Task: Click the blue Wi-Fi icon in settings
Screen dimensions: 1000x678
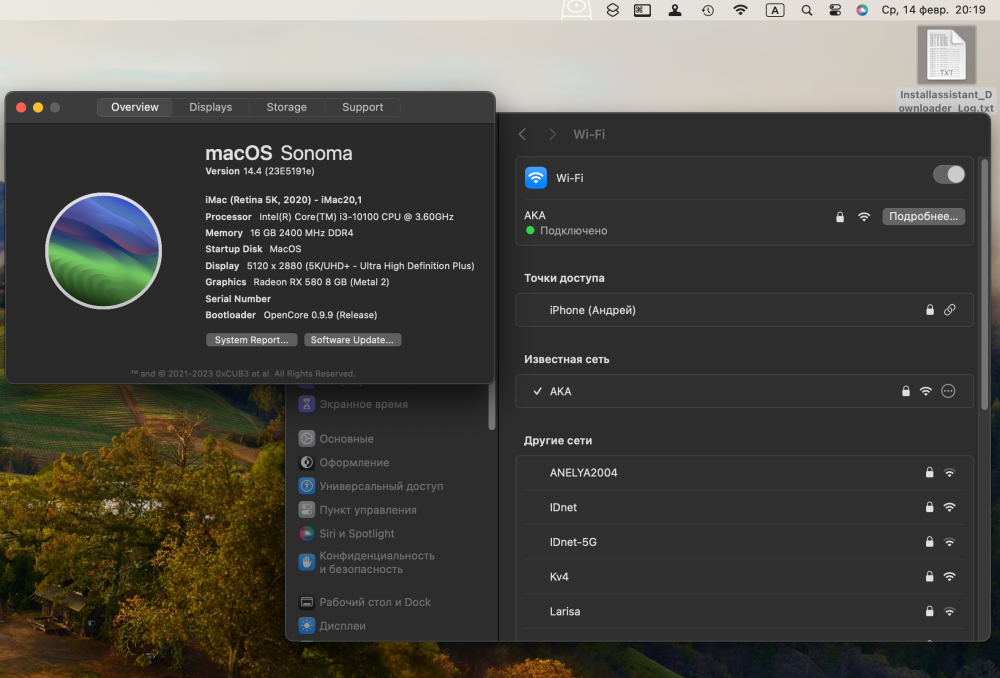Action: click(536, 178)
